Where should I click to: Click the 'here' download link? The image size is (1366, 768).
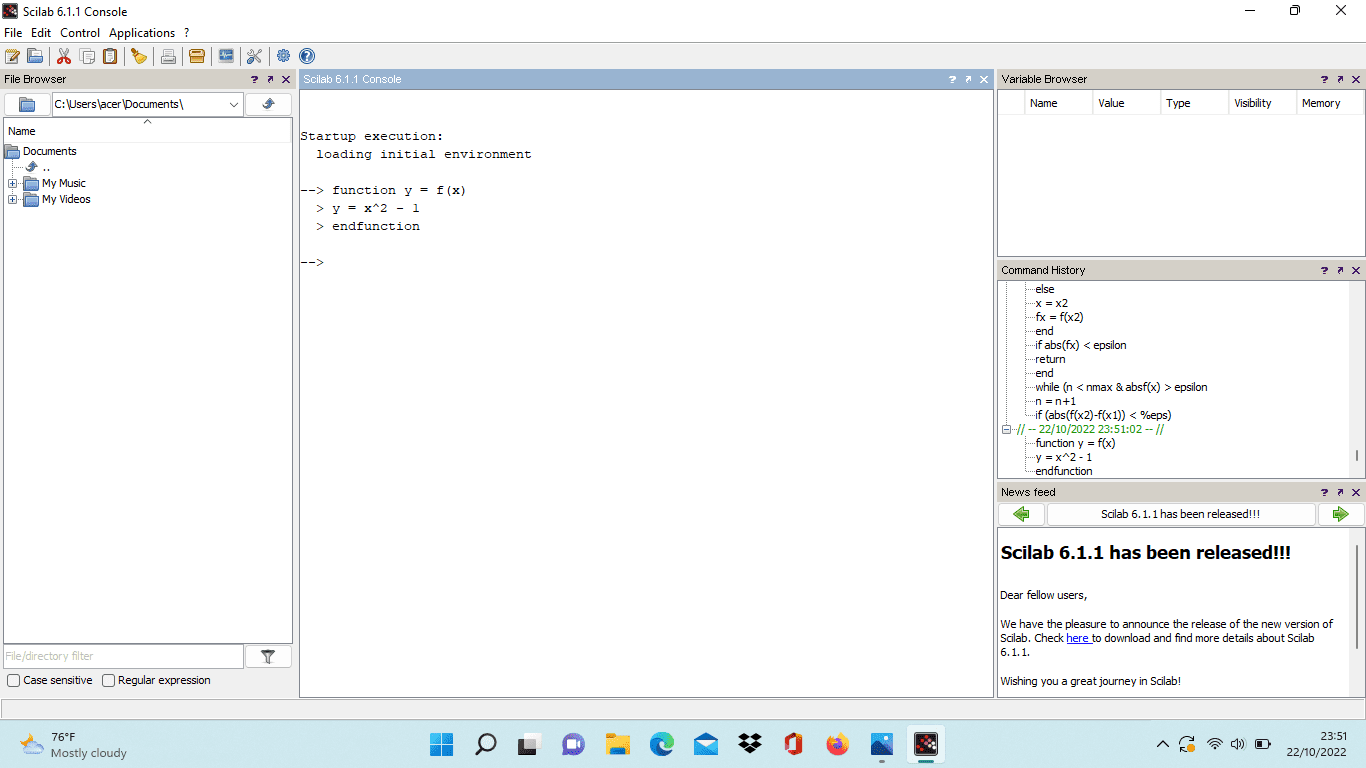(x=1078, y=638)
